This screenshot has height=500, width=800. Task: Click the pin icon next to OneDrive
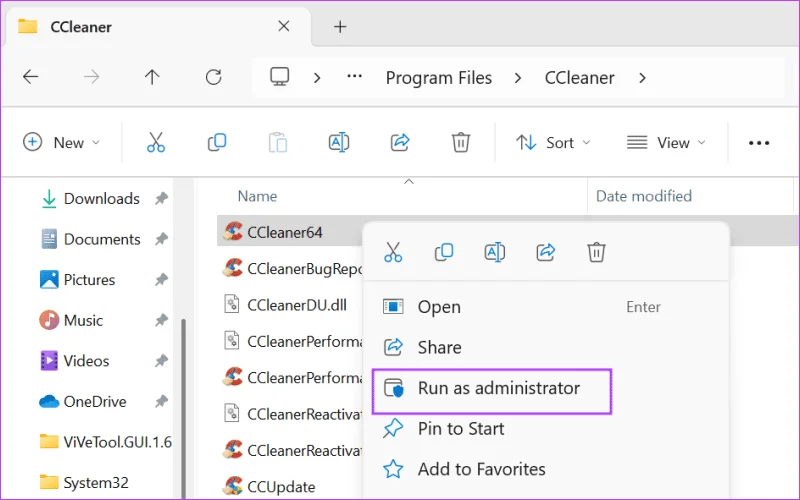[161, 402]
